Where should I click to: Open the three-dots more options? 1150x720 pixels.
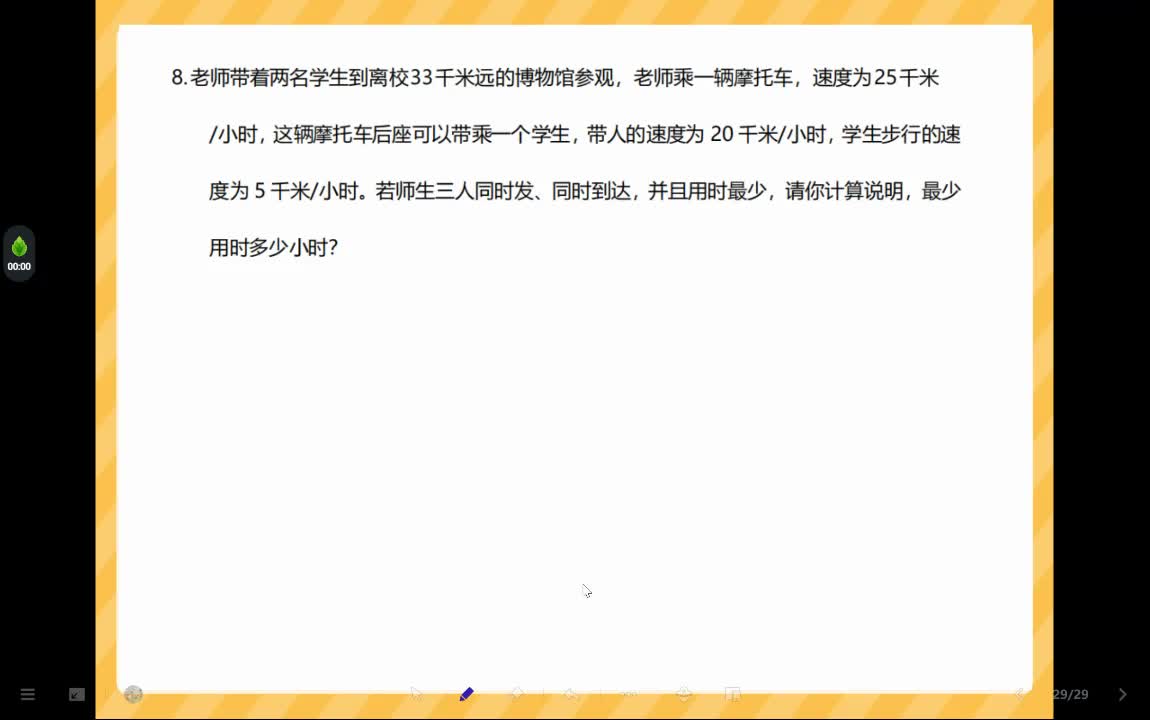click(x=629, y=694)
